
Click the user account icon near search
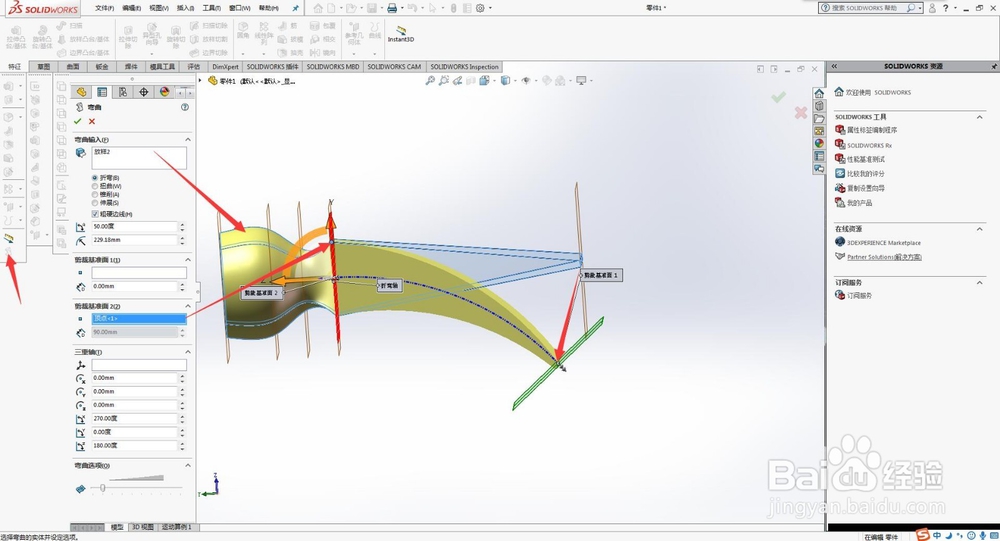pyautogui.click(x=932, y=8)
